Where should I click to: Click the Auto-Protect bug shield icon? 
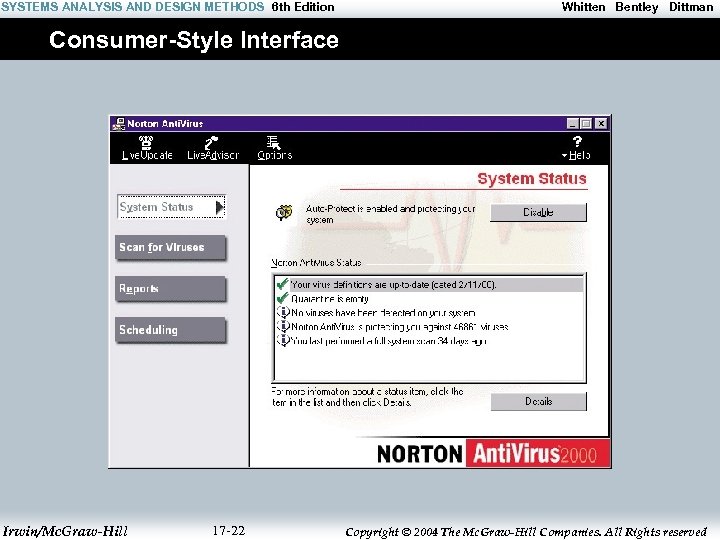(x=284, y=212)
